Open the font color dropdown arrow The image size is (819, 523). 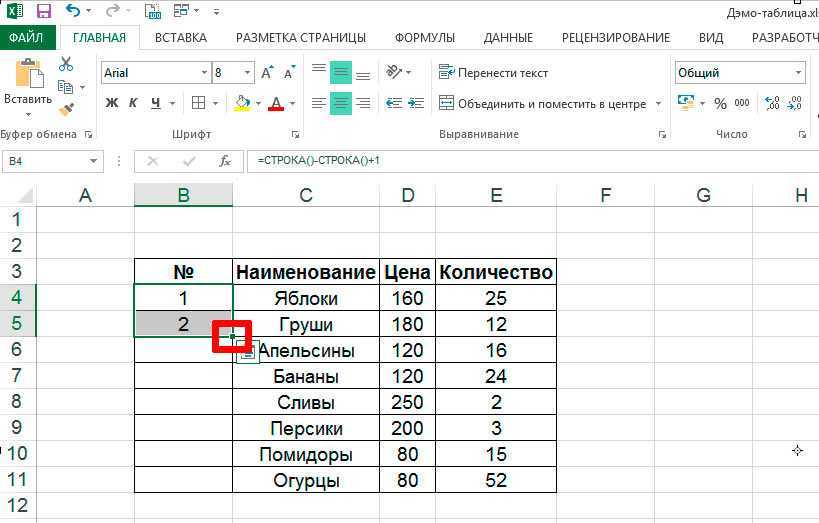[292, 103]
